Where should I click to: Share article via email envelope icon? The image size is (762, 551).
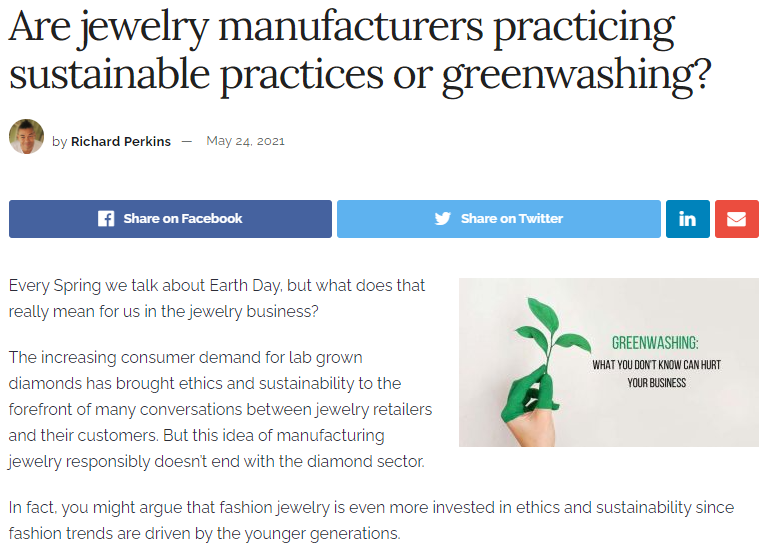click(737, 219)
